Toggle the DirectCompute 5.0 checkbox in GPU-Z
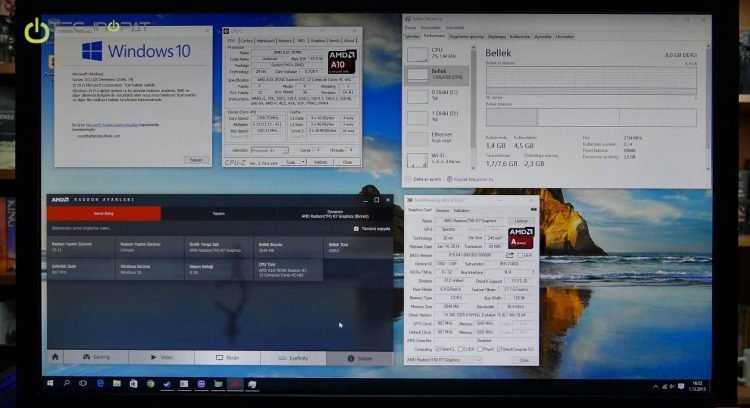 click(x=499, y=349)
